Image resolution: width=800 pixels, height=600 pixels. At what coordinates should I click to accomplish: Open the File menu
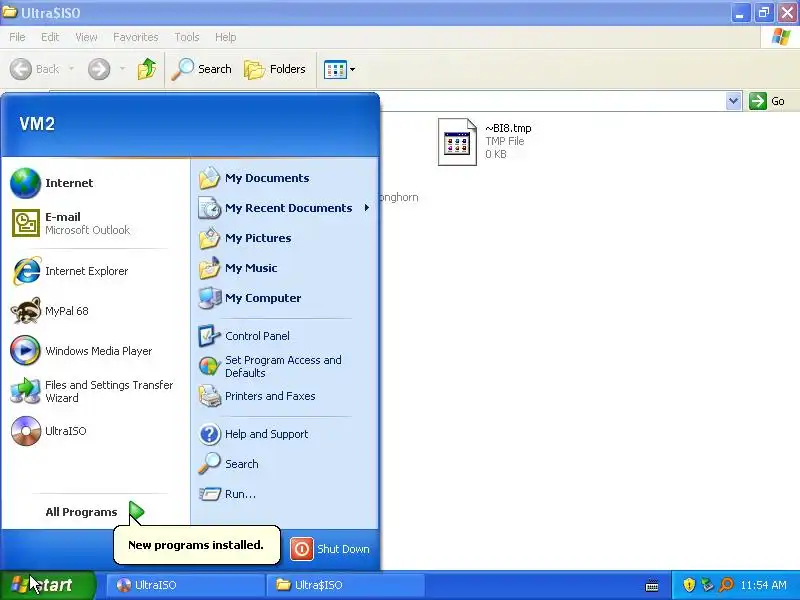(17, 37)
